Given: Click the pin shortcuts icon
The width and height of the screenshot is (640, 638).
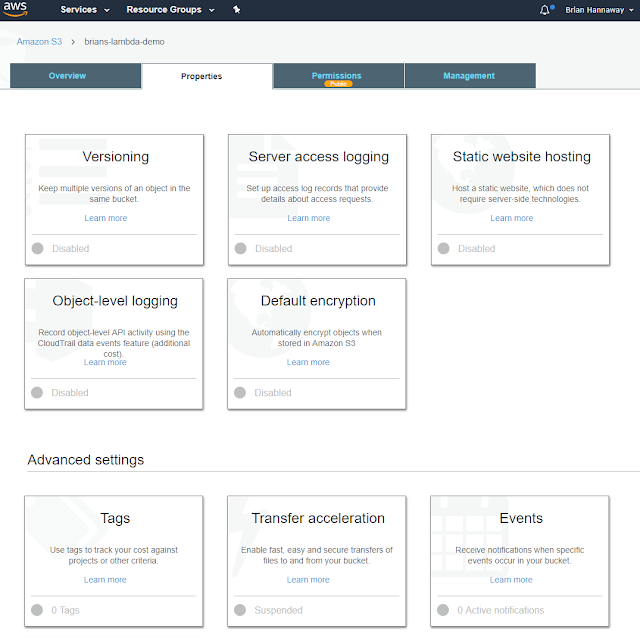Looking at the screenshot, I should click(x=236, y=9).
